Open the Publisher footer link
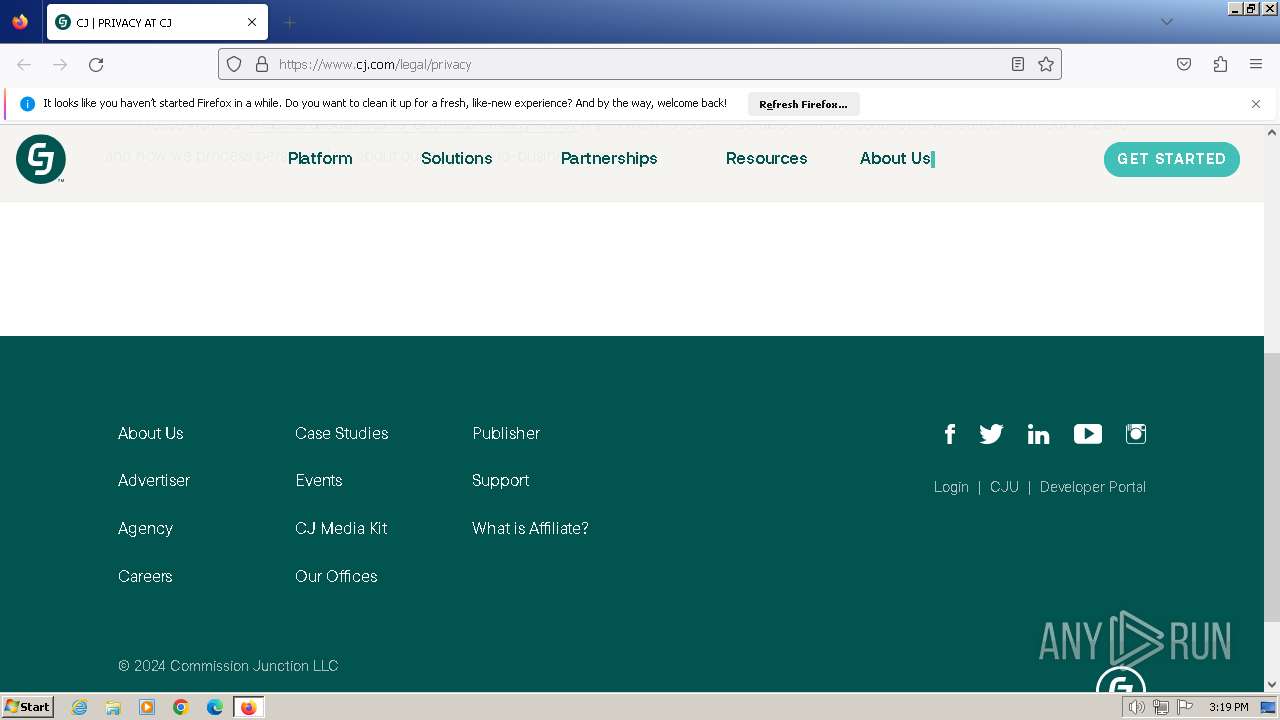Viewport: 1280px width, 720px height. click(506, 433)
